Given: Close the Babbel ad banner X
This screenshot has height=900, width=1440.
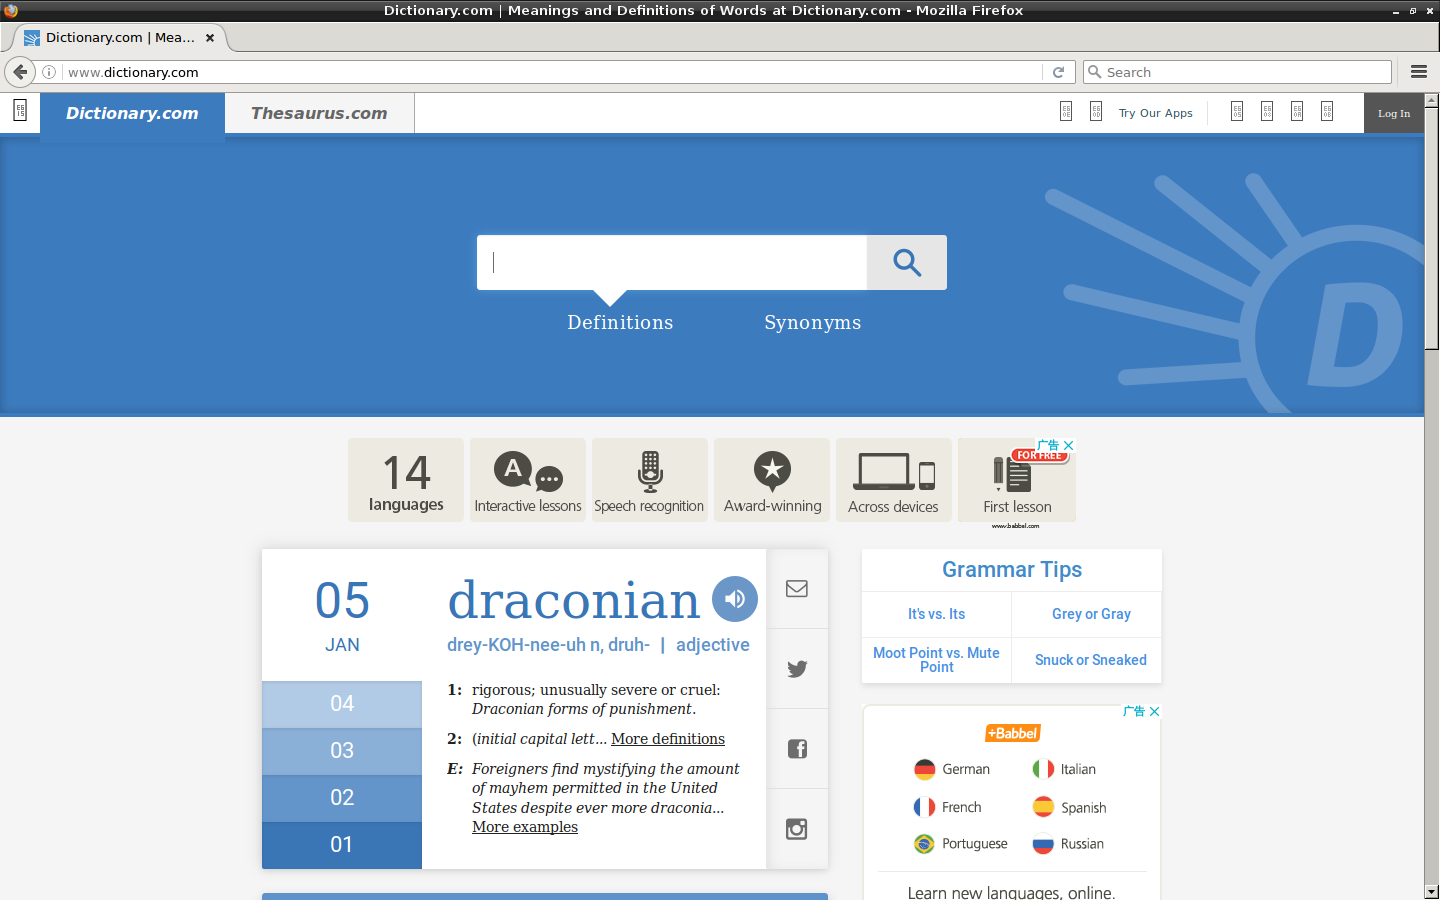Looking at the screenshot, I should (1069, 445).
